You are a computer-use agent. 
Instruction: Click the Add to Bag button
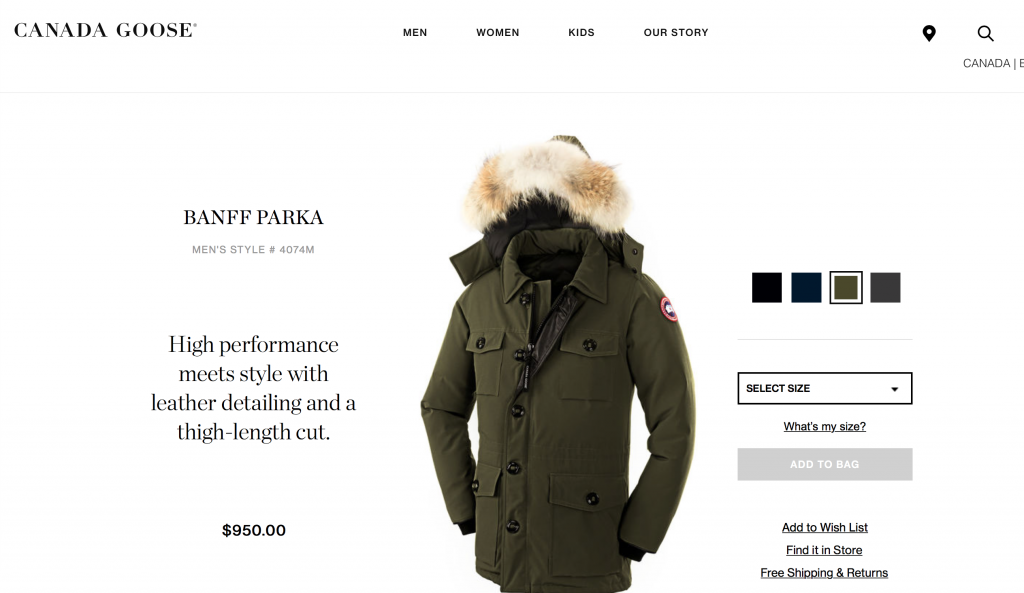tap(825, 464)
